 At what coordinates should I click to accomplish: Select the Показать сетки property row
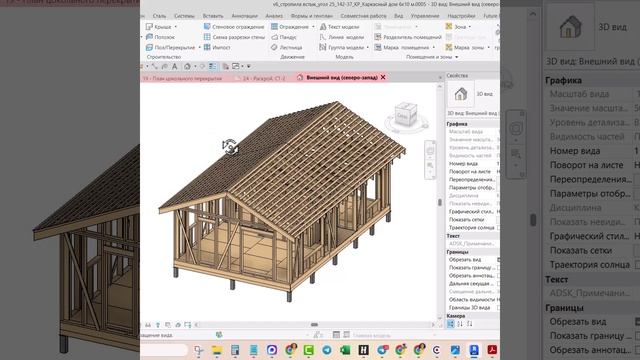tap(472, 220)
